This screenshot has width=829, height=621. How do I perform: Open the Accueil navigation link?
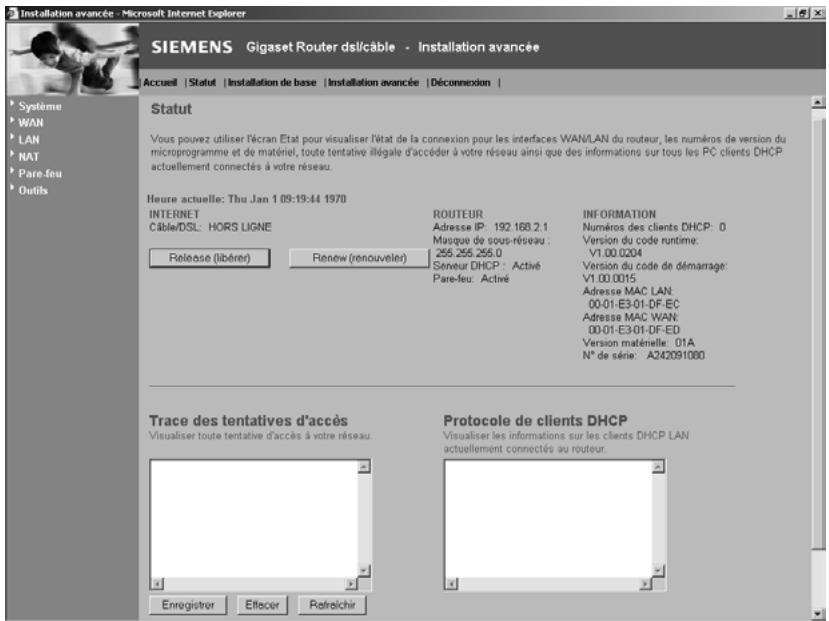pyautogui.click(x=160, y=82)
